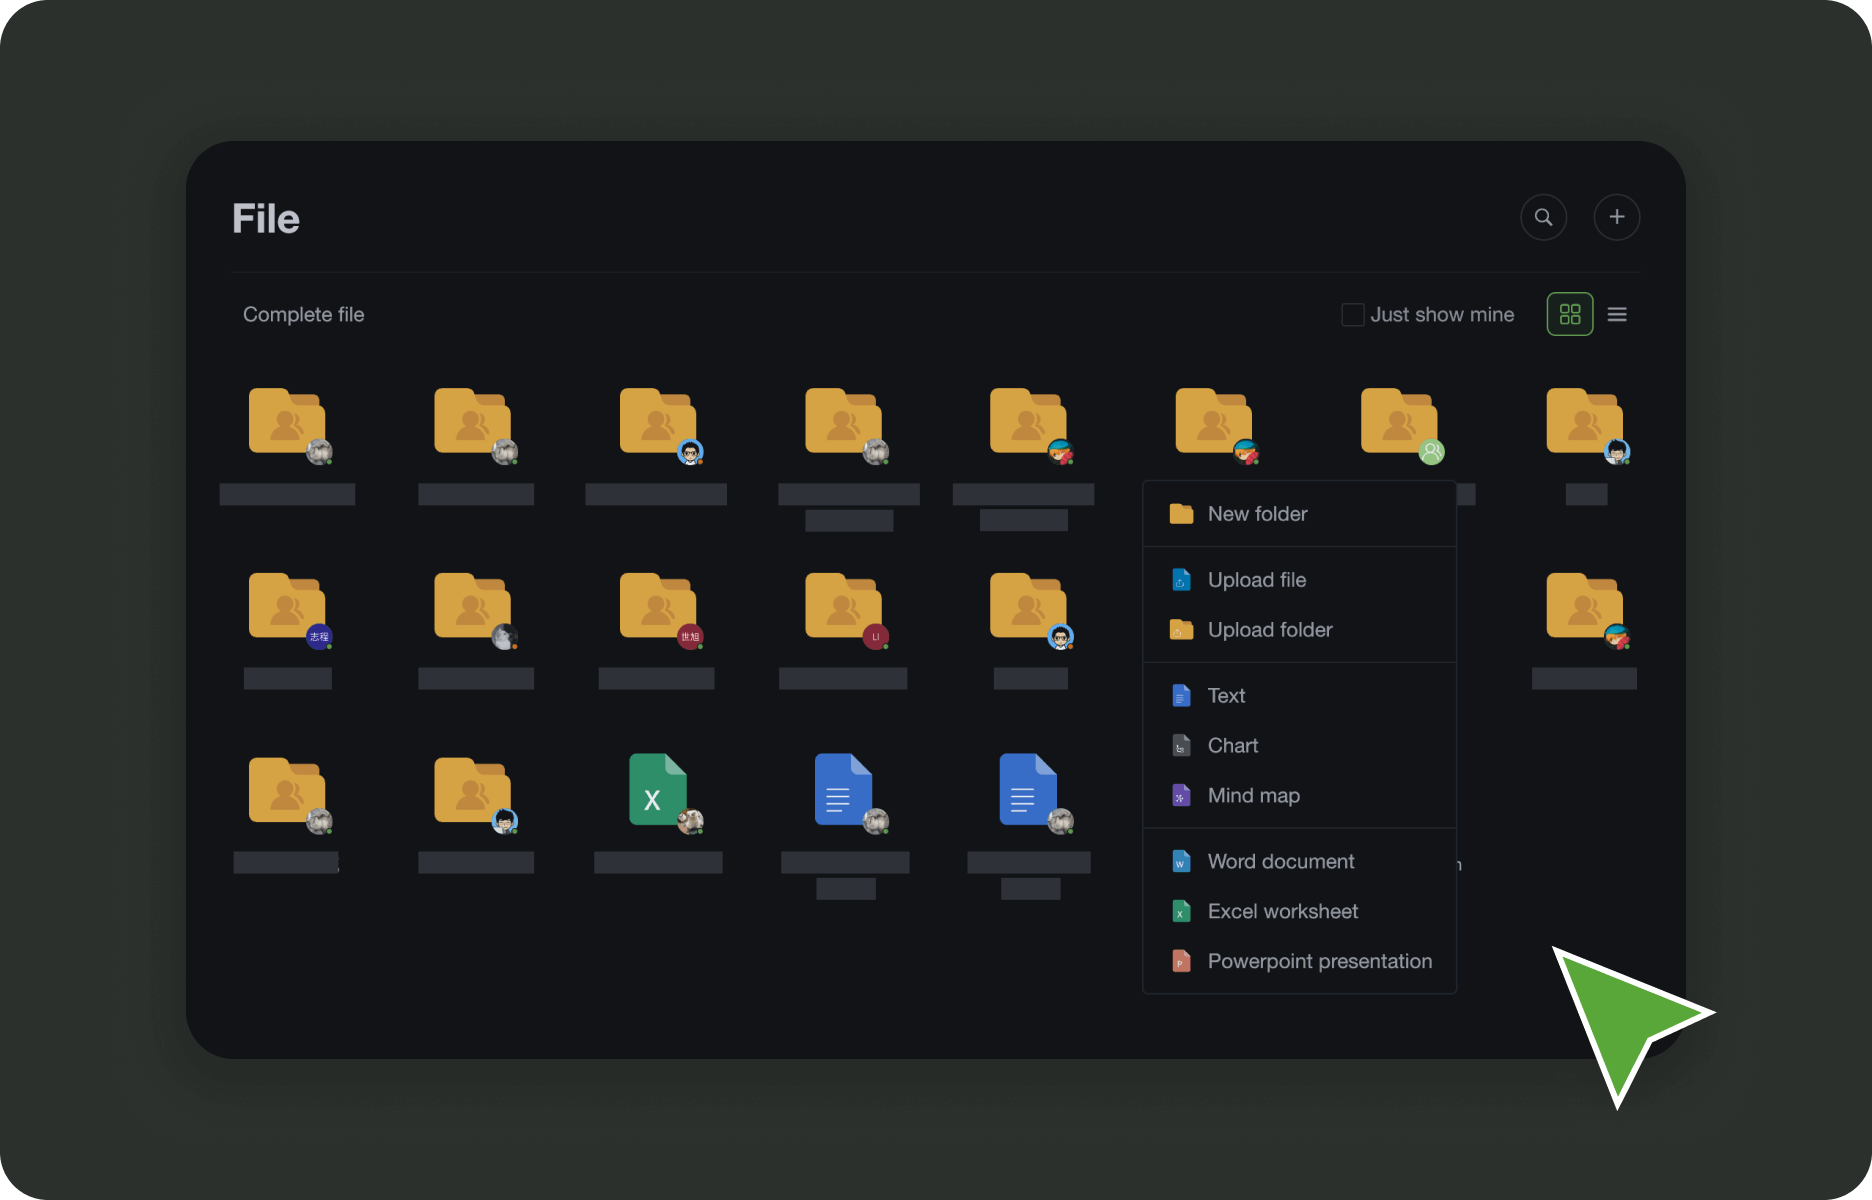Create a new Excel worksheet
Viewport: 1872px width, 1200px height.
[1282, 912]
